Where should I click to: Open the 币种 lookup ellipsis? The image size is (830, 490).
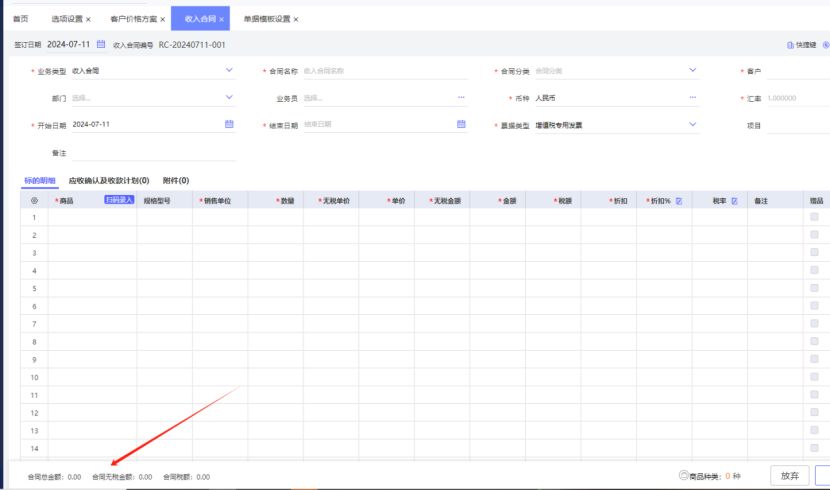tap(692, 98)
